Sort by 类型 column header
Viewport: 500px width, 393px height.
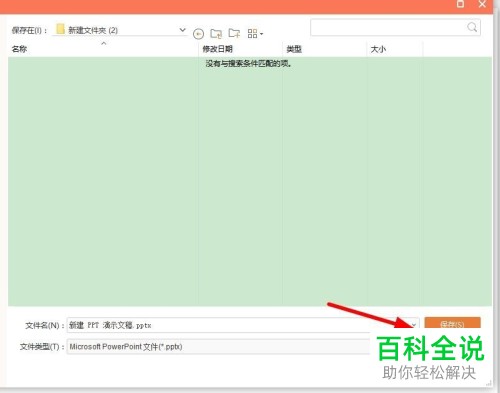294,49
